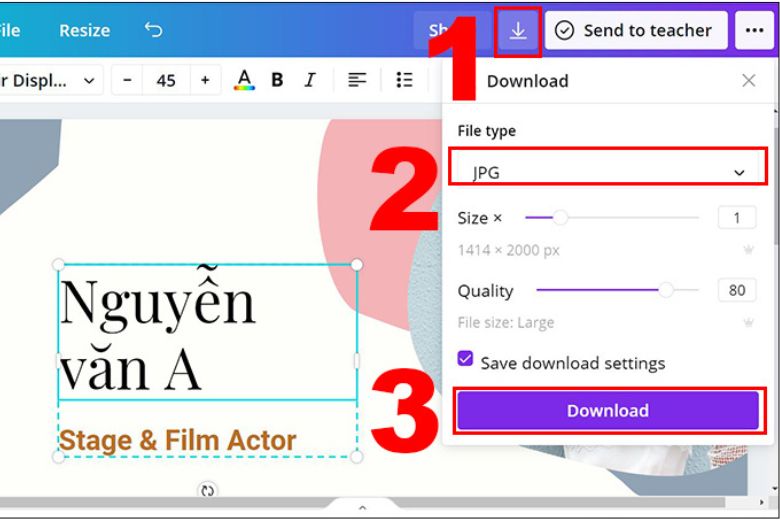Viewport: 780px width, 520px height.
Task: Undo the last action
Action: click(x=153, y=30)
